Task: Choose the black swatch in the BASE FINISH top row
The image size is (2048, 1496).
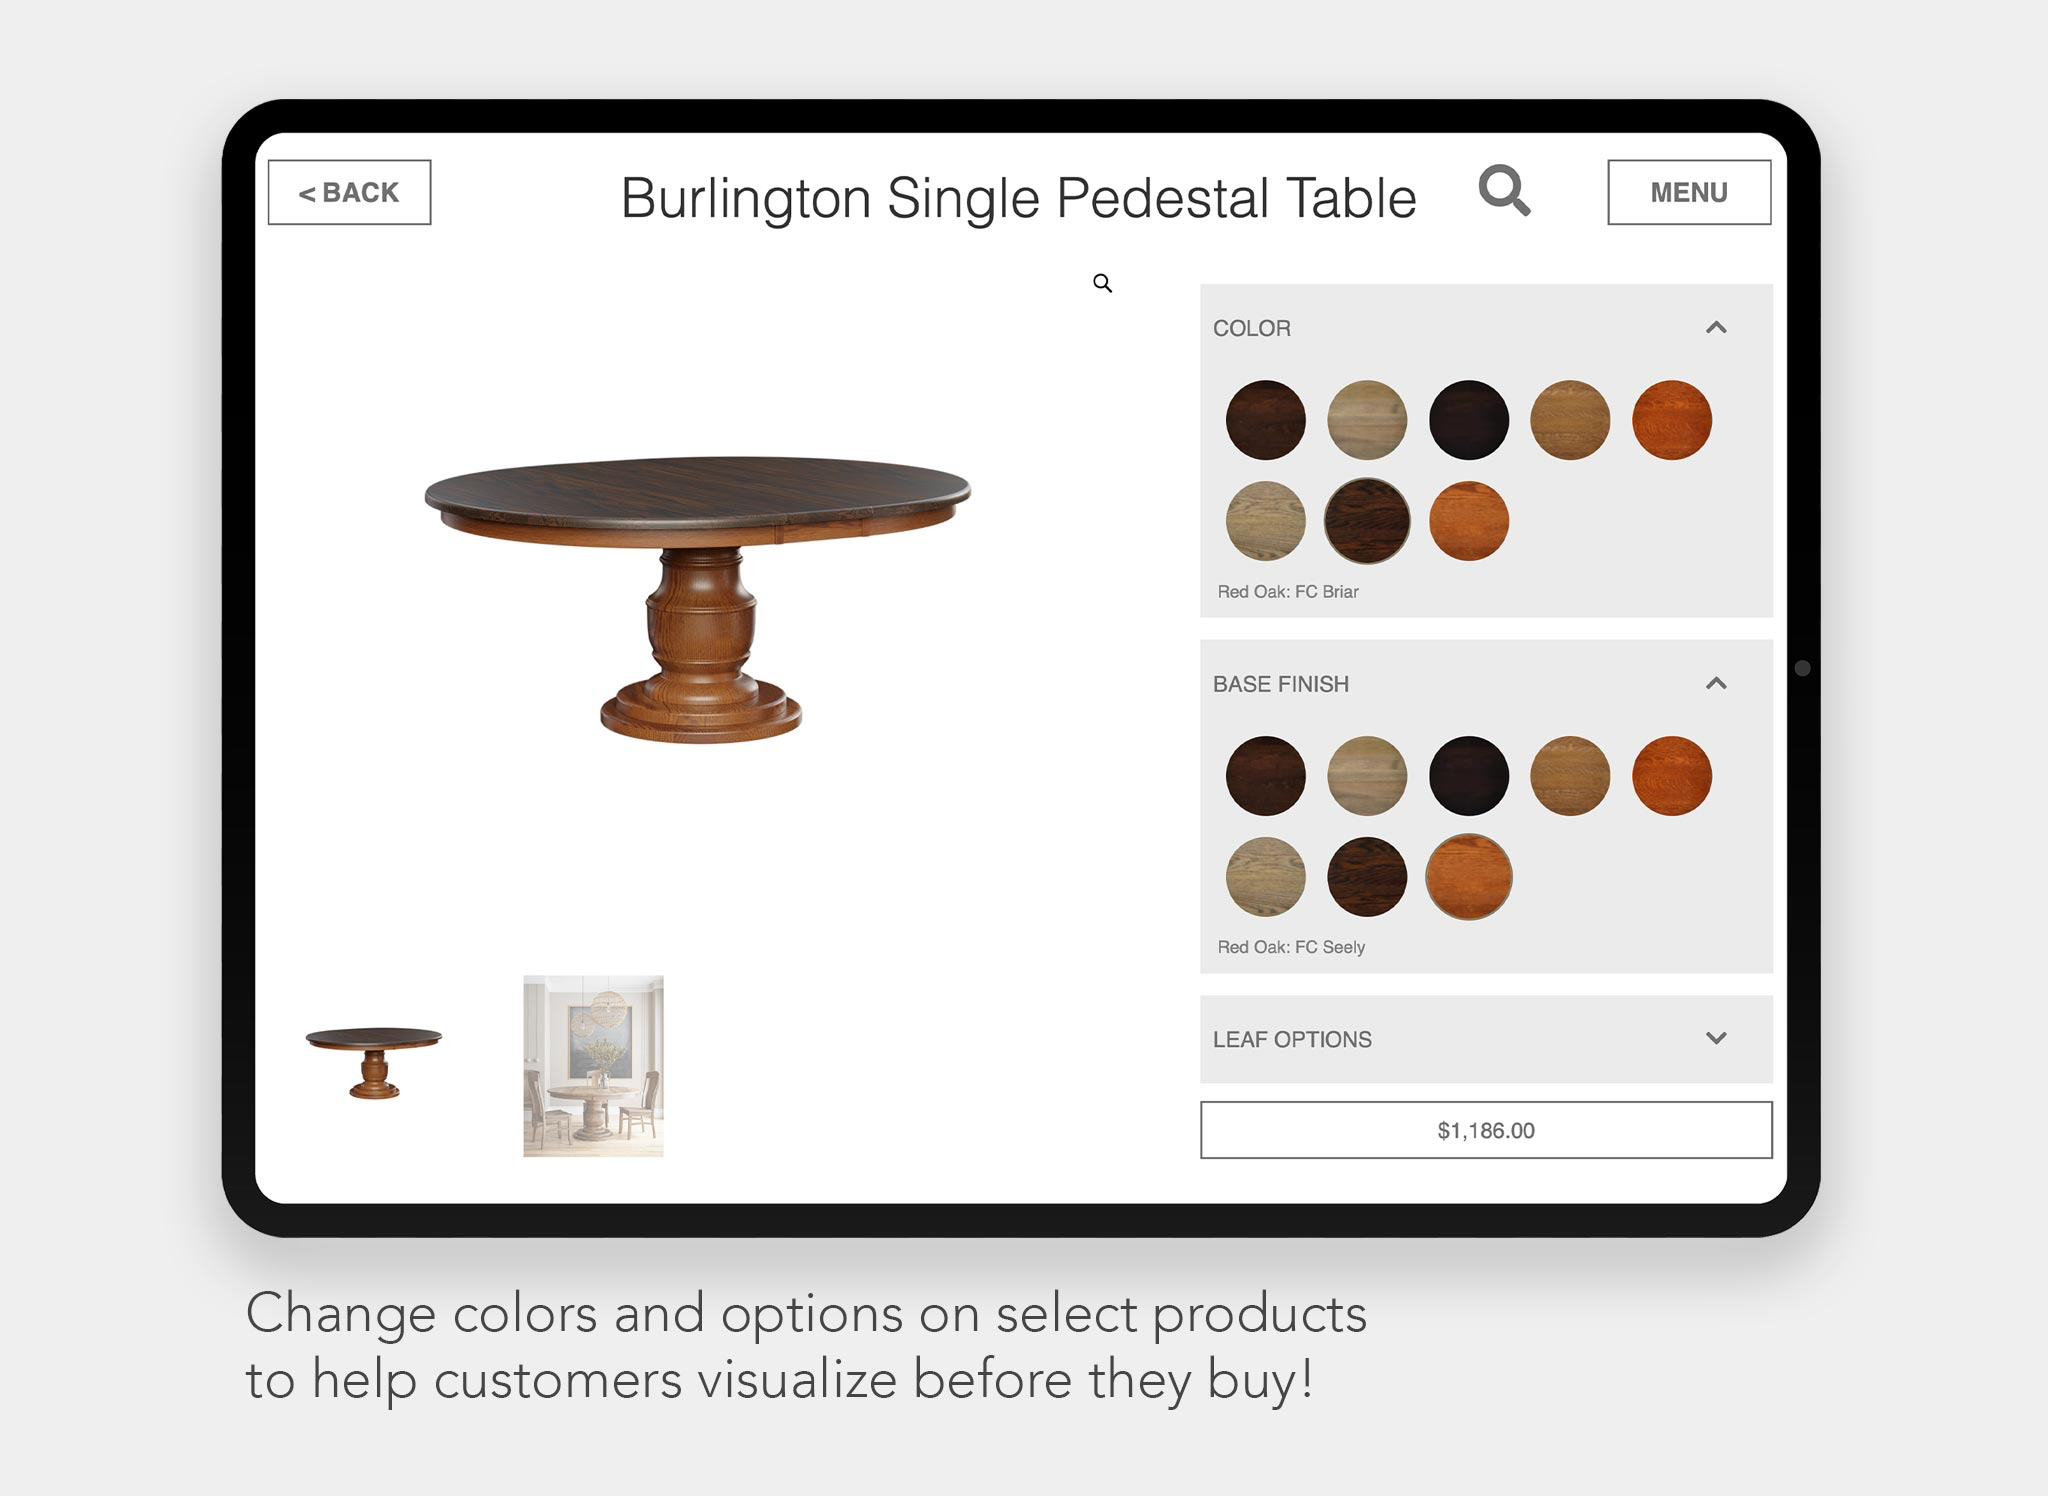Action: [x=1468, y=776]
